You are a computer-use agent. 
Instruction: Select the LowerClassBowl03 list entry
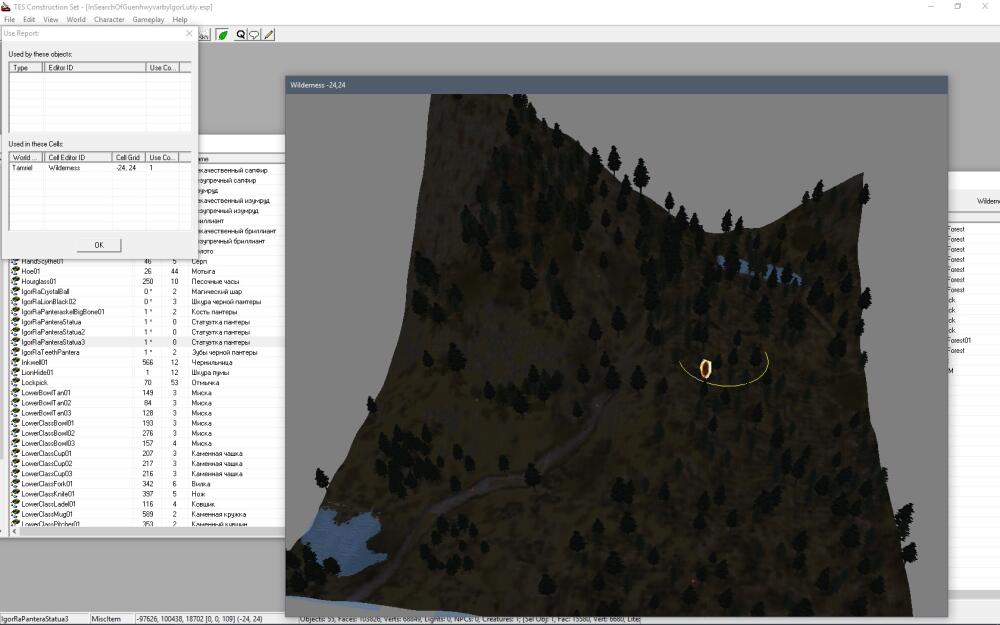coord(48,443)
